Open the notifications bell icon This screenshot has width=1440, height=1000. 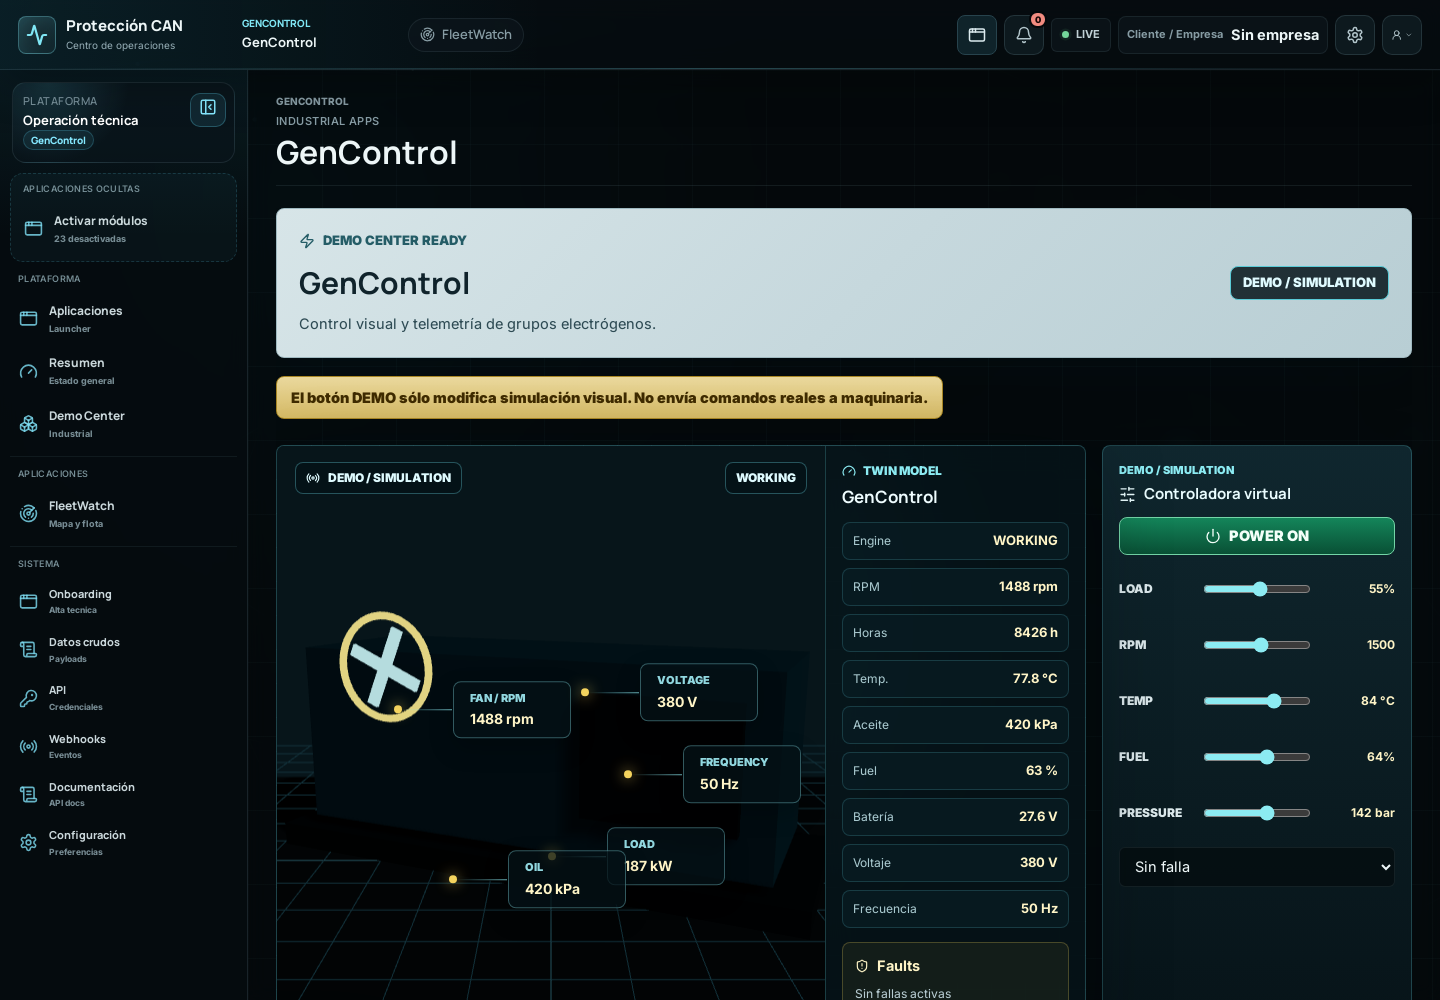(1024, 35)
